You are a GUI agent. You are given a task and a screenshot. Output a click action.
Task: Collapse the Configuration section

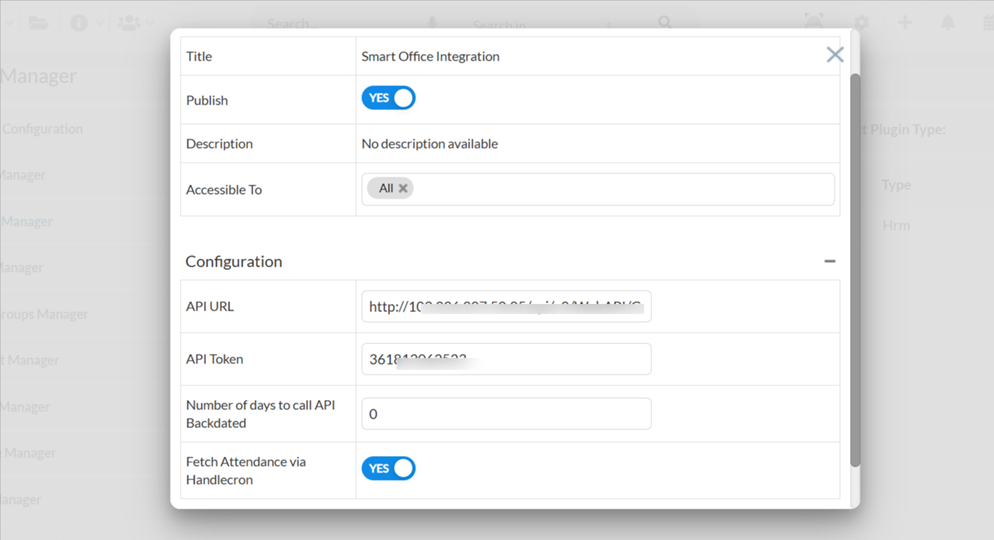[830, 261]
